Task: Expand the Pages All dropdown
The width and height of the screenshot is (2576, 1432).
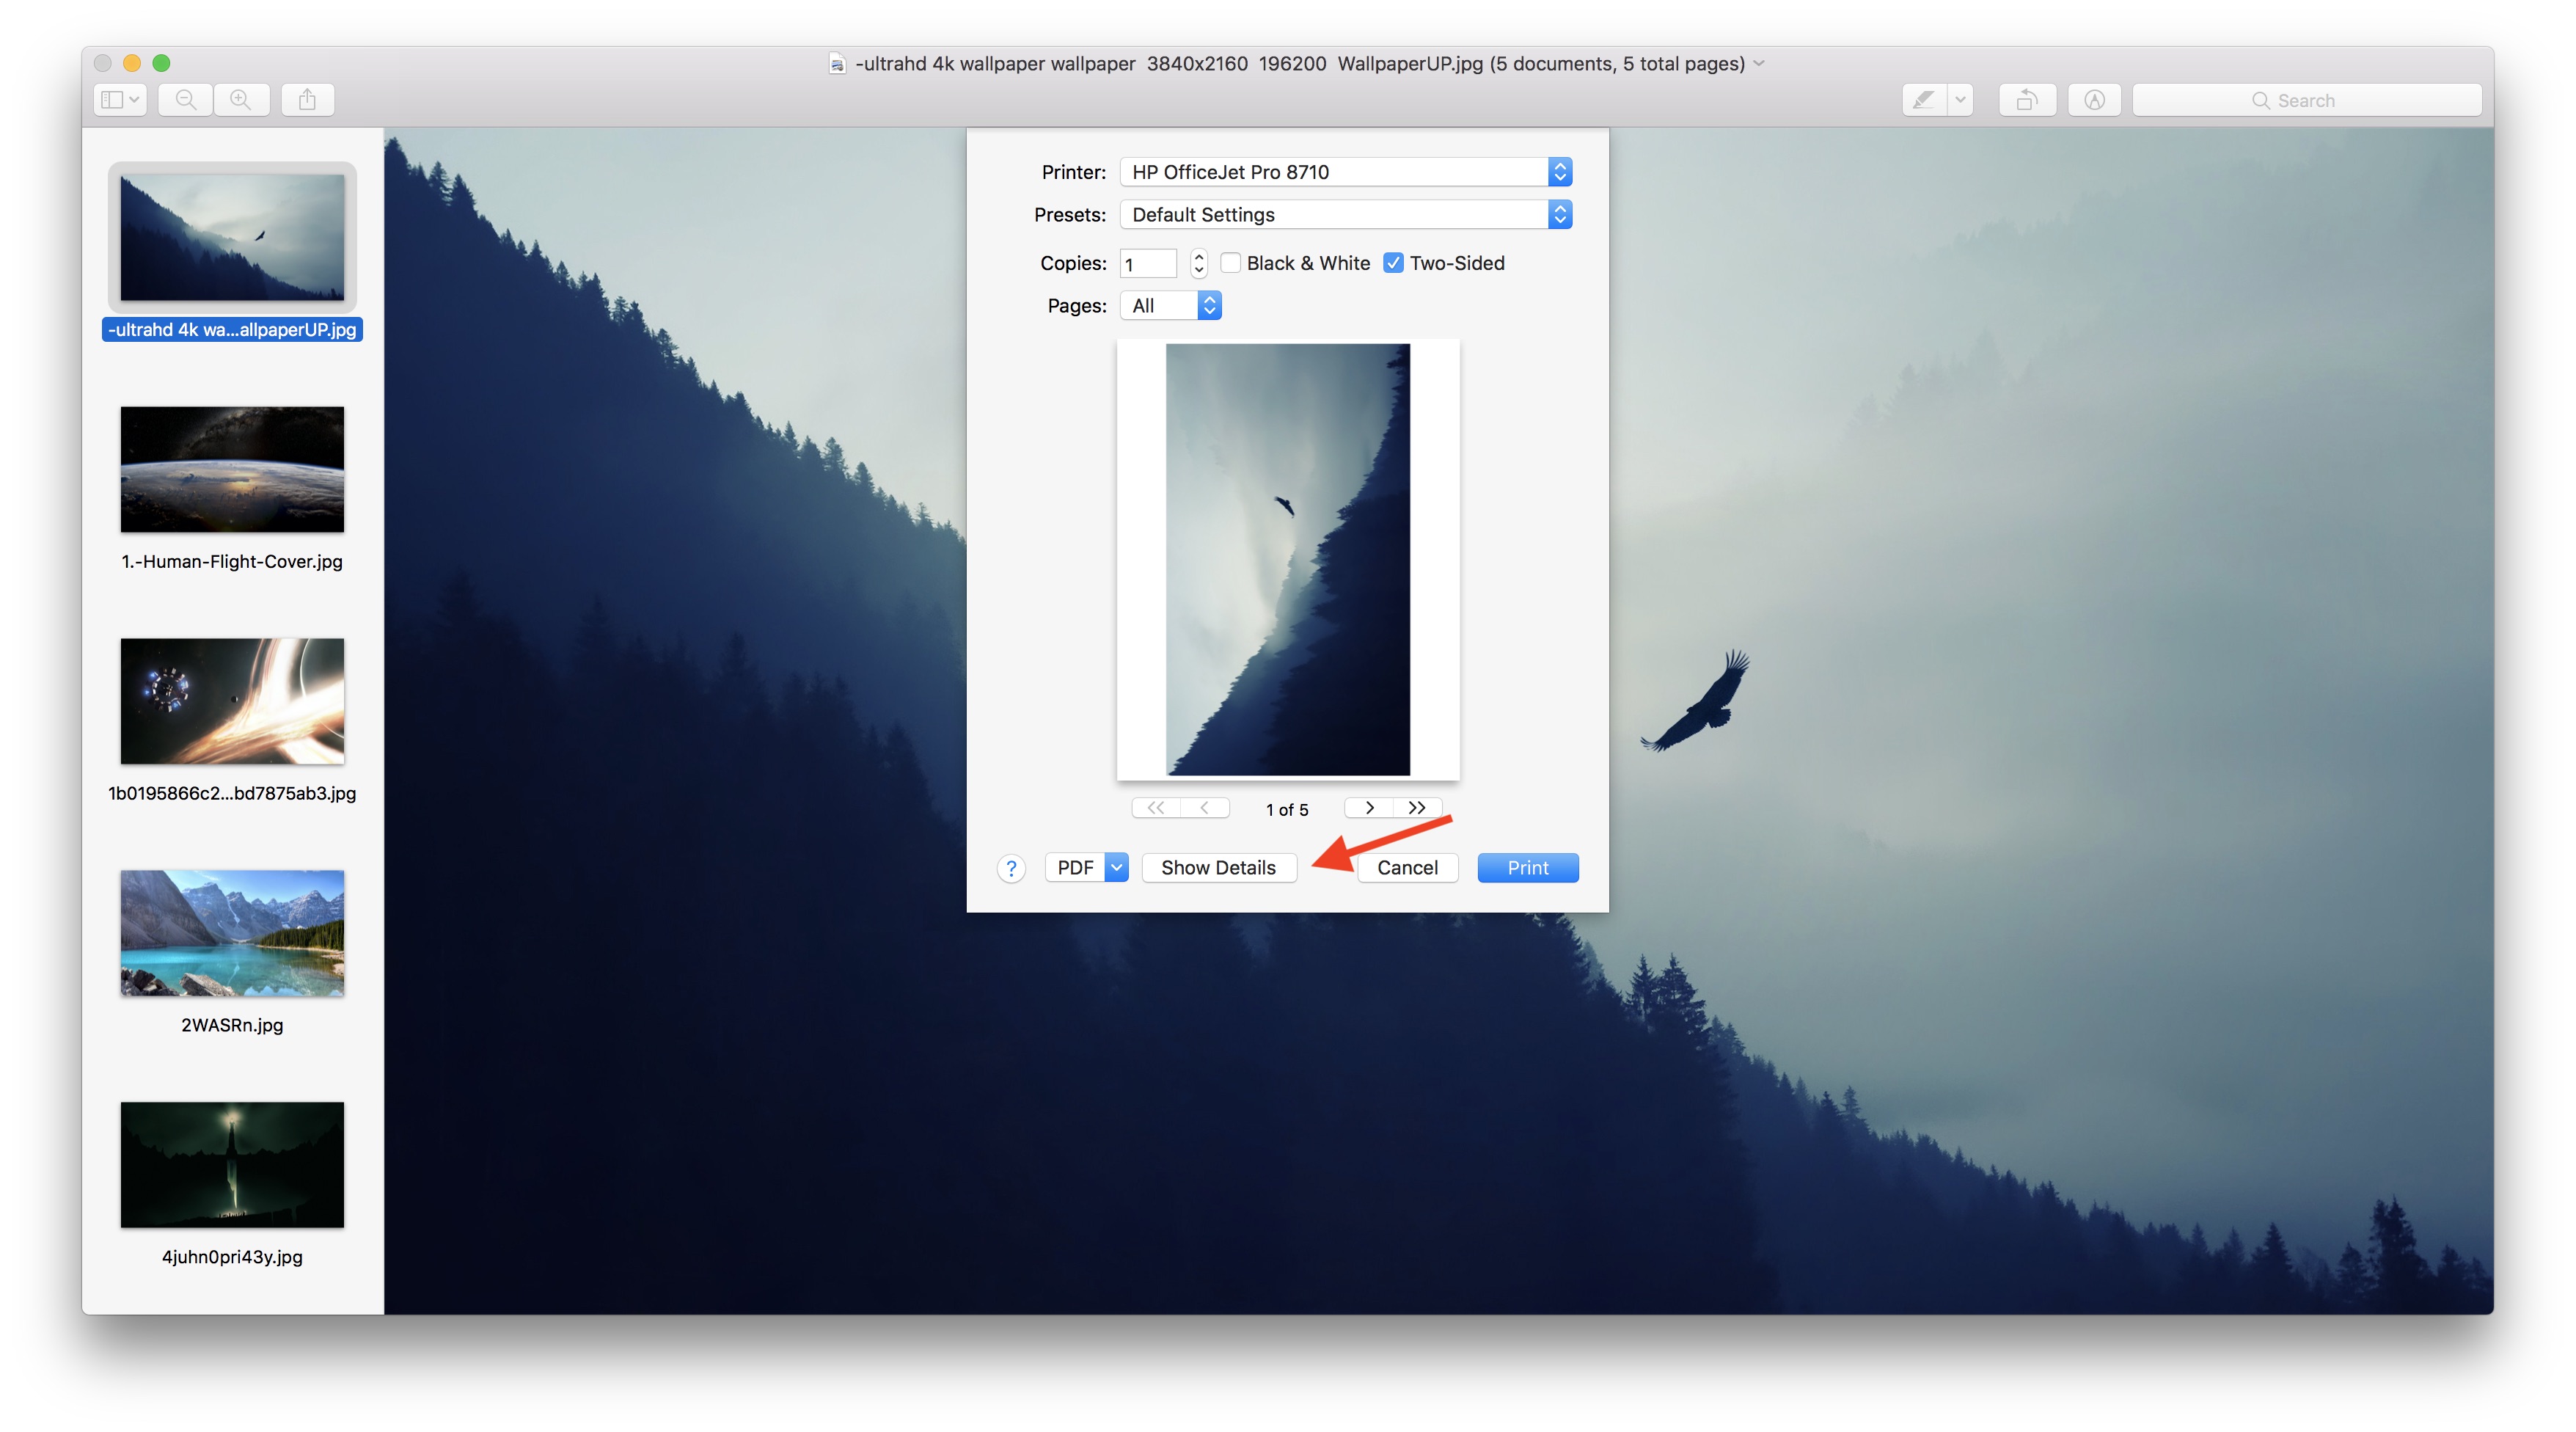Action: (1170, 306)
